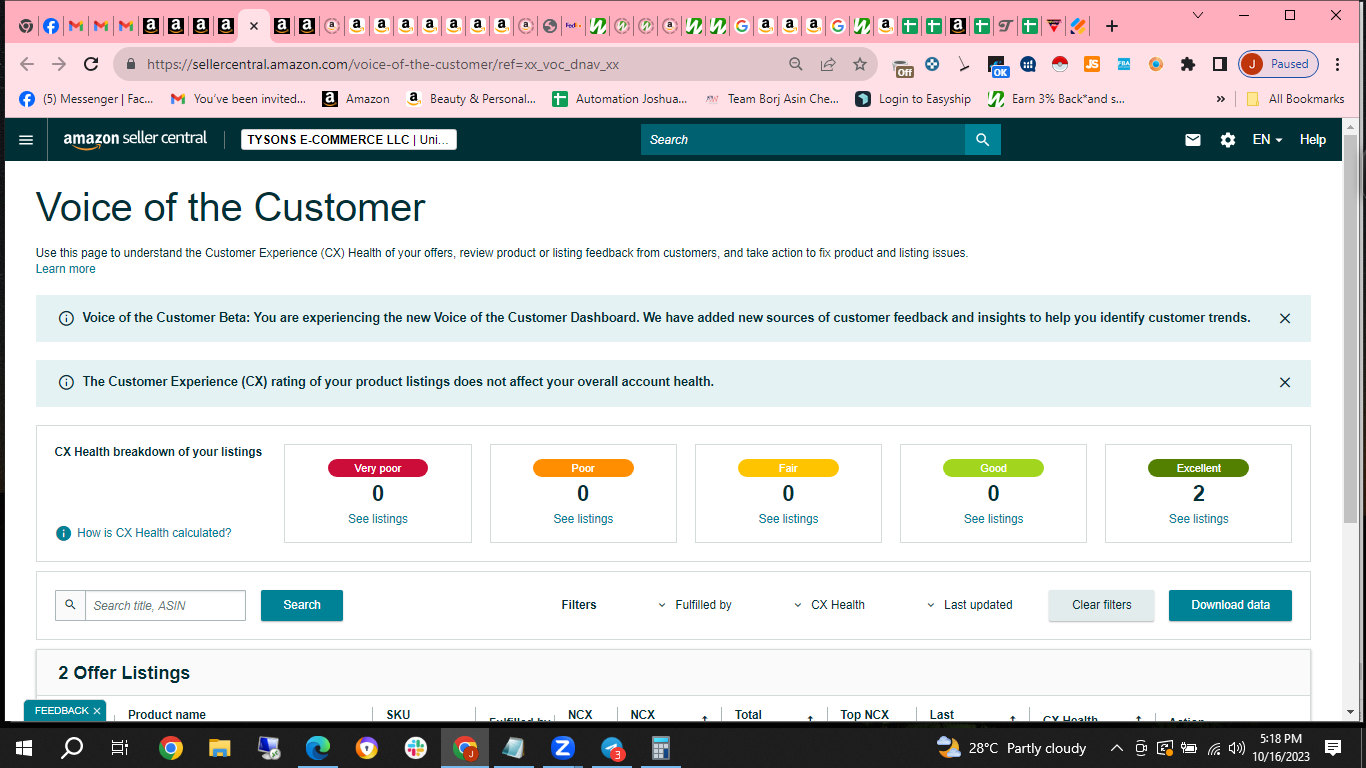Open the Messenger bookmark

click(86, 99)
